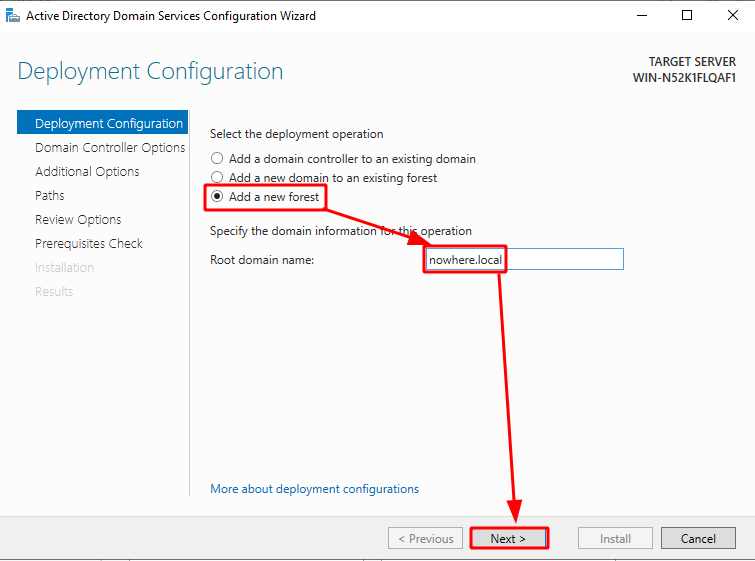Open the Paths step in sidebar
The width and height of the screenshot is (755, 561).
50,196
